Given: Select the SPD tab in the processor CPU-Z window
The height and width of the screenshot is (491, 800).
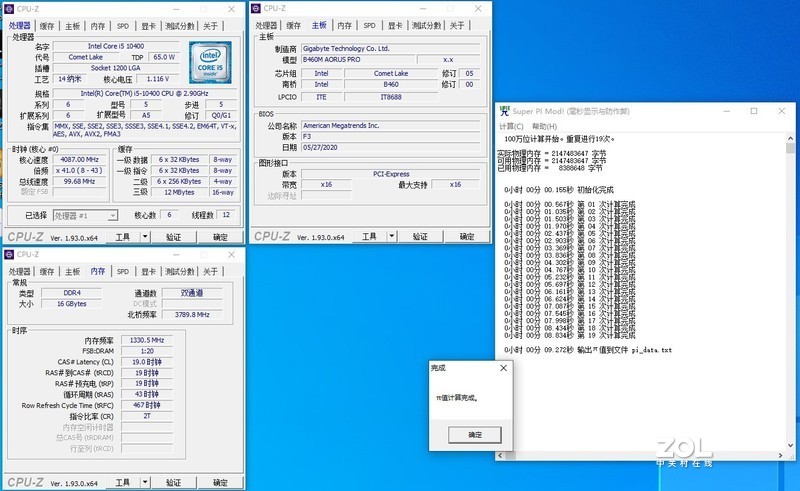Looking at the screenshot, I should [123, 26].
